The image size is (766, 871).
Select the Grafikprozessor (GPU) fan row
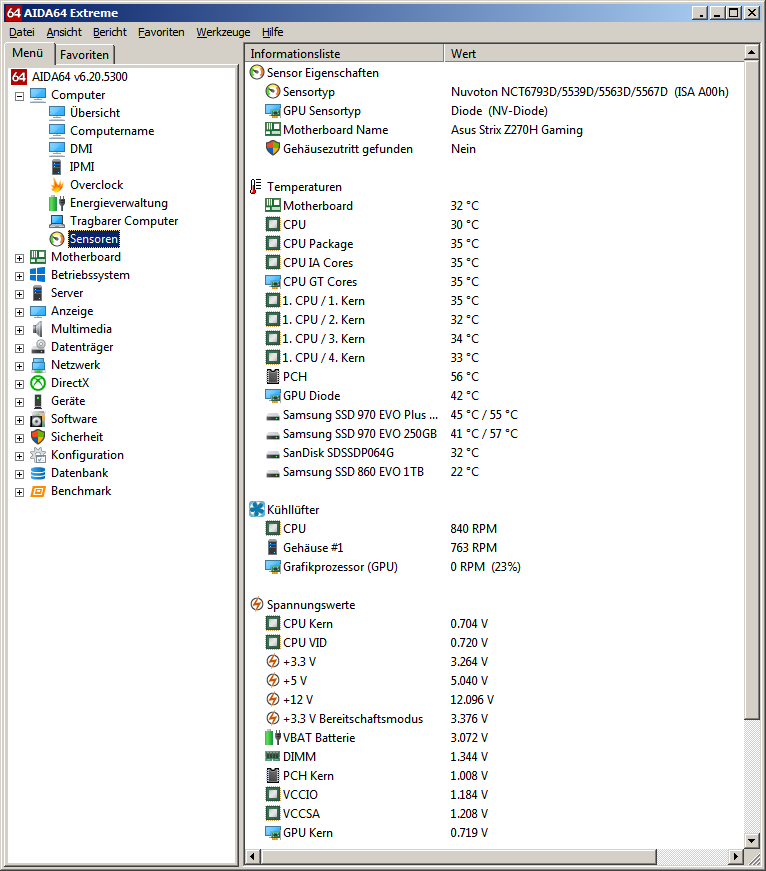pos(494,567)
